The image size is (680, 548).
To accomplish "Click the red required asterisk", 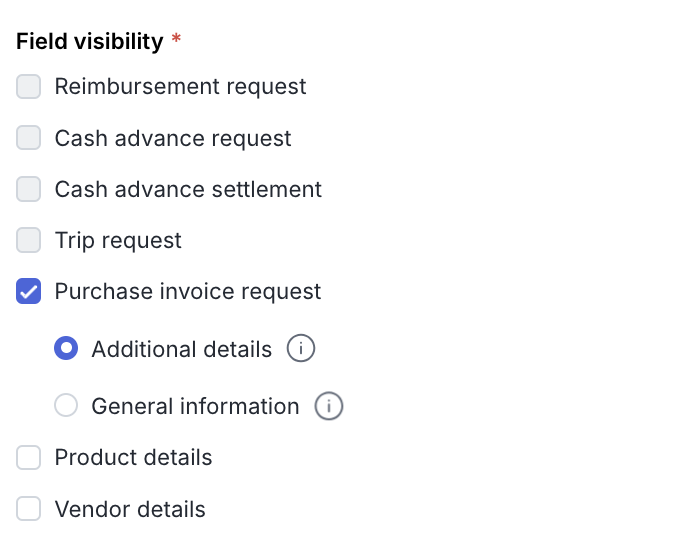I will point(177,40).
